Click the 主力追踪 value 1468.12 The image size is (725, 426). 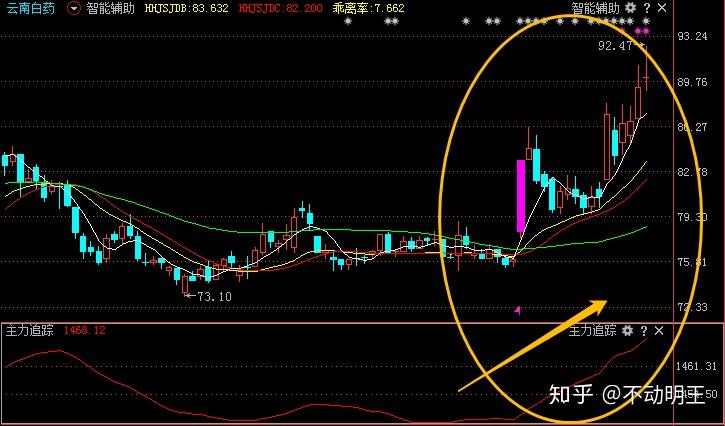85,330
